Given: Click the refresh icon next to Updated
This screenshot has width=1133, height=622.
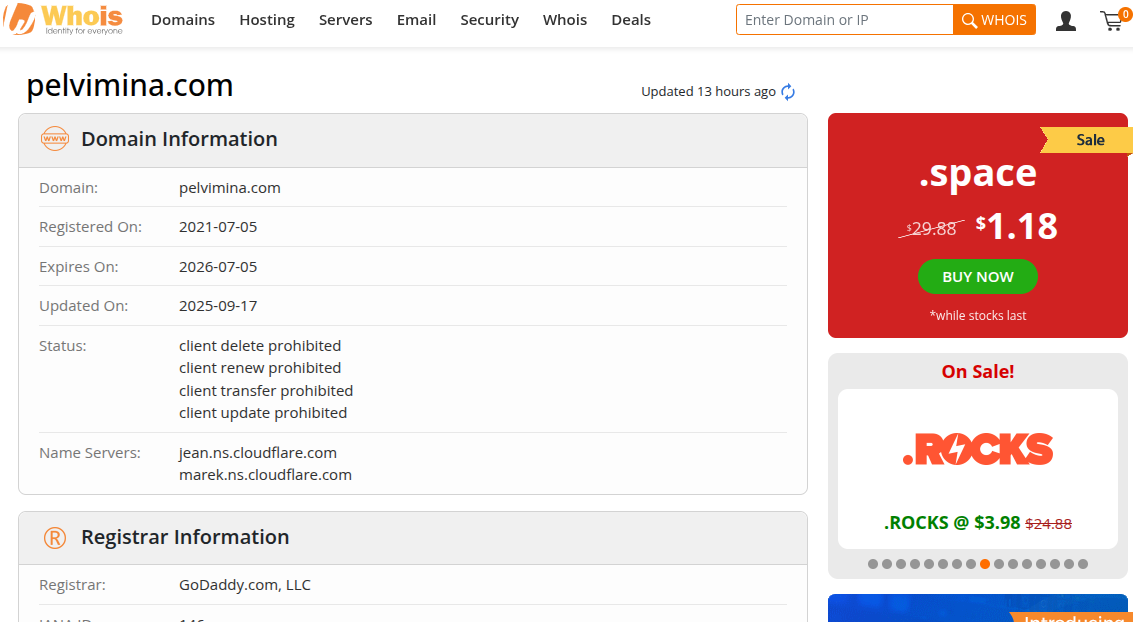Looking at the screenshot, I should pos(788,92).
